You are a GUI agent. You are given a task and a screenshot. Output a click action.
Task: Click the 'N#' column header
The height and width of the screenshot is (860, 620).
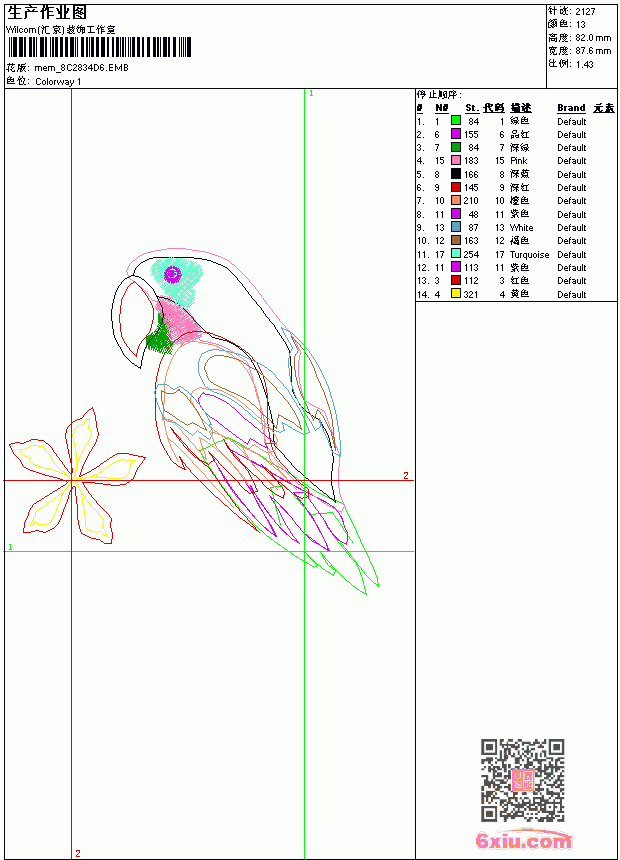click(442, 108)
